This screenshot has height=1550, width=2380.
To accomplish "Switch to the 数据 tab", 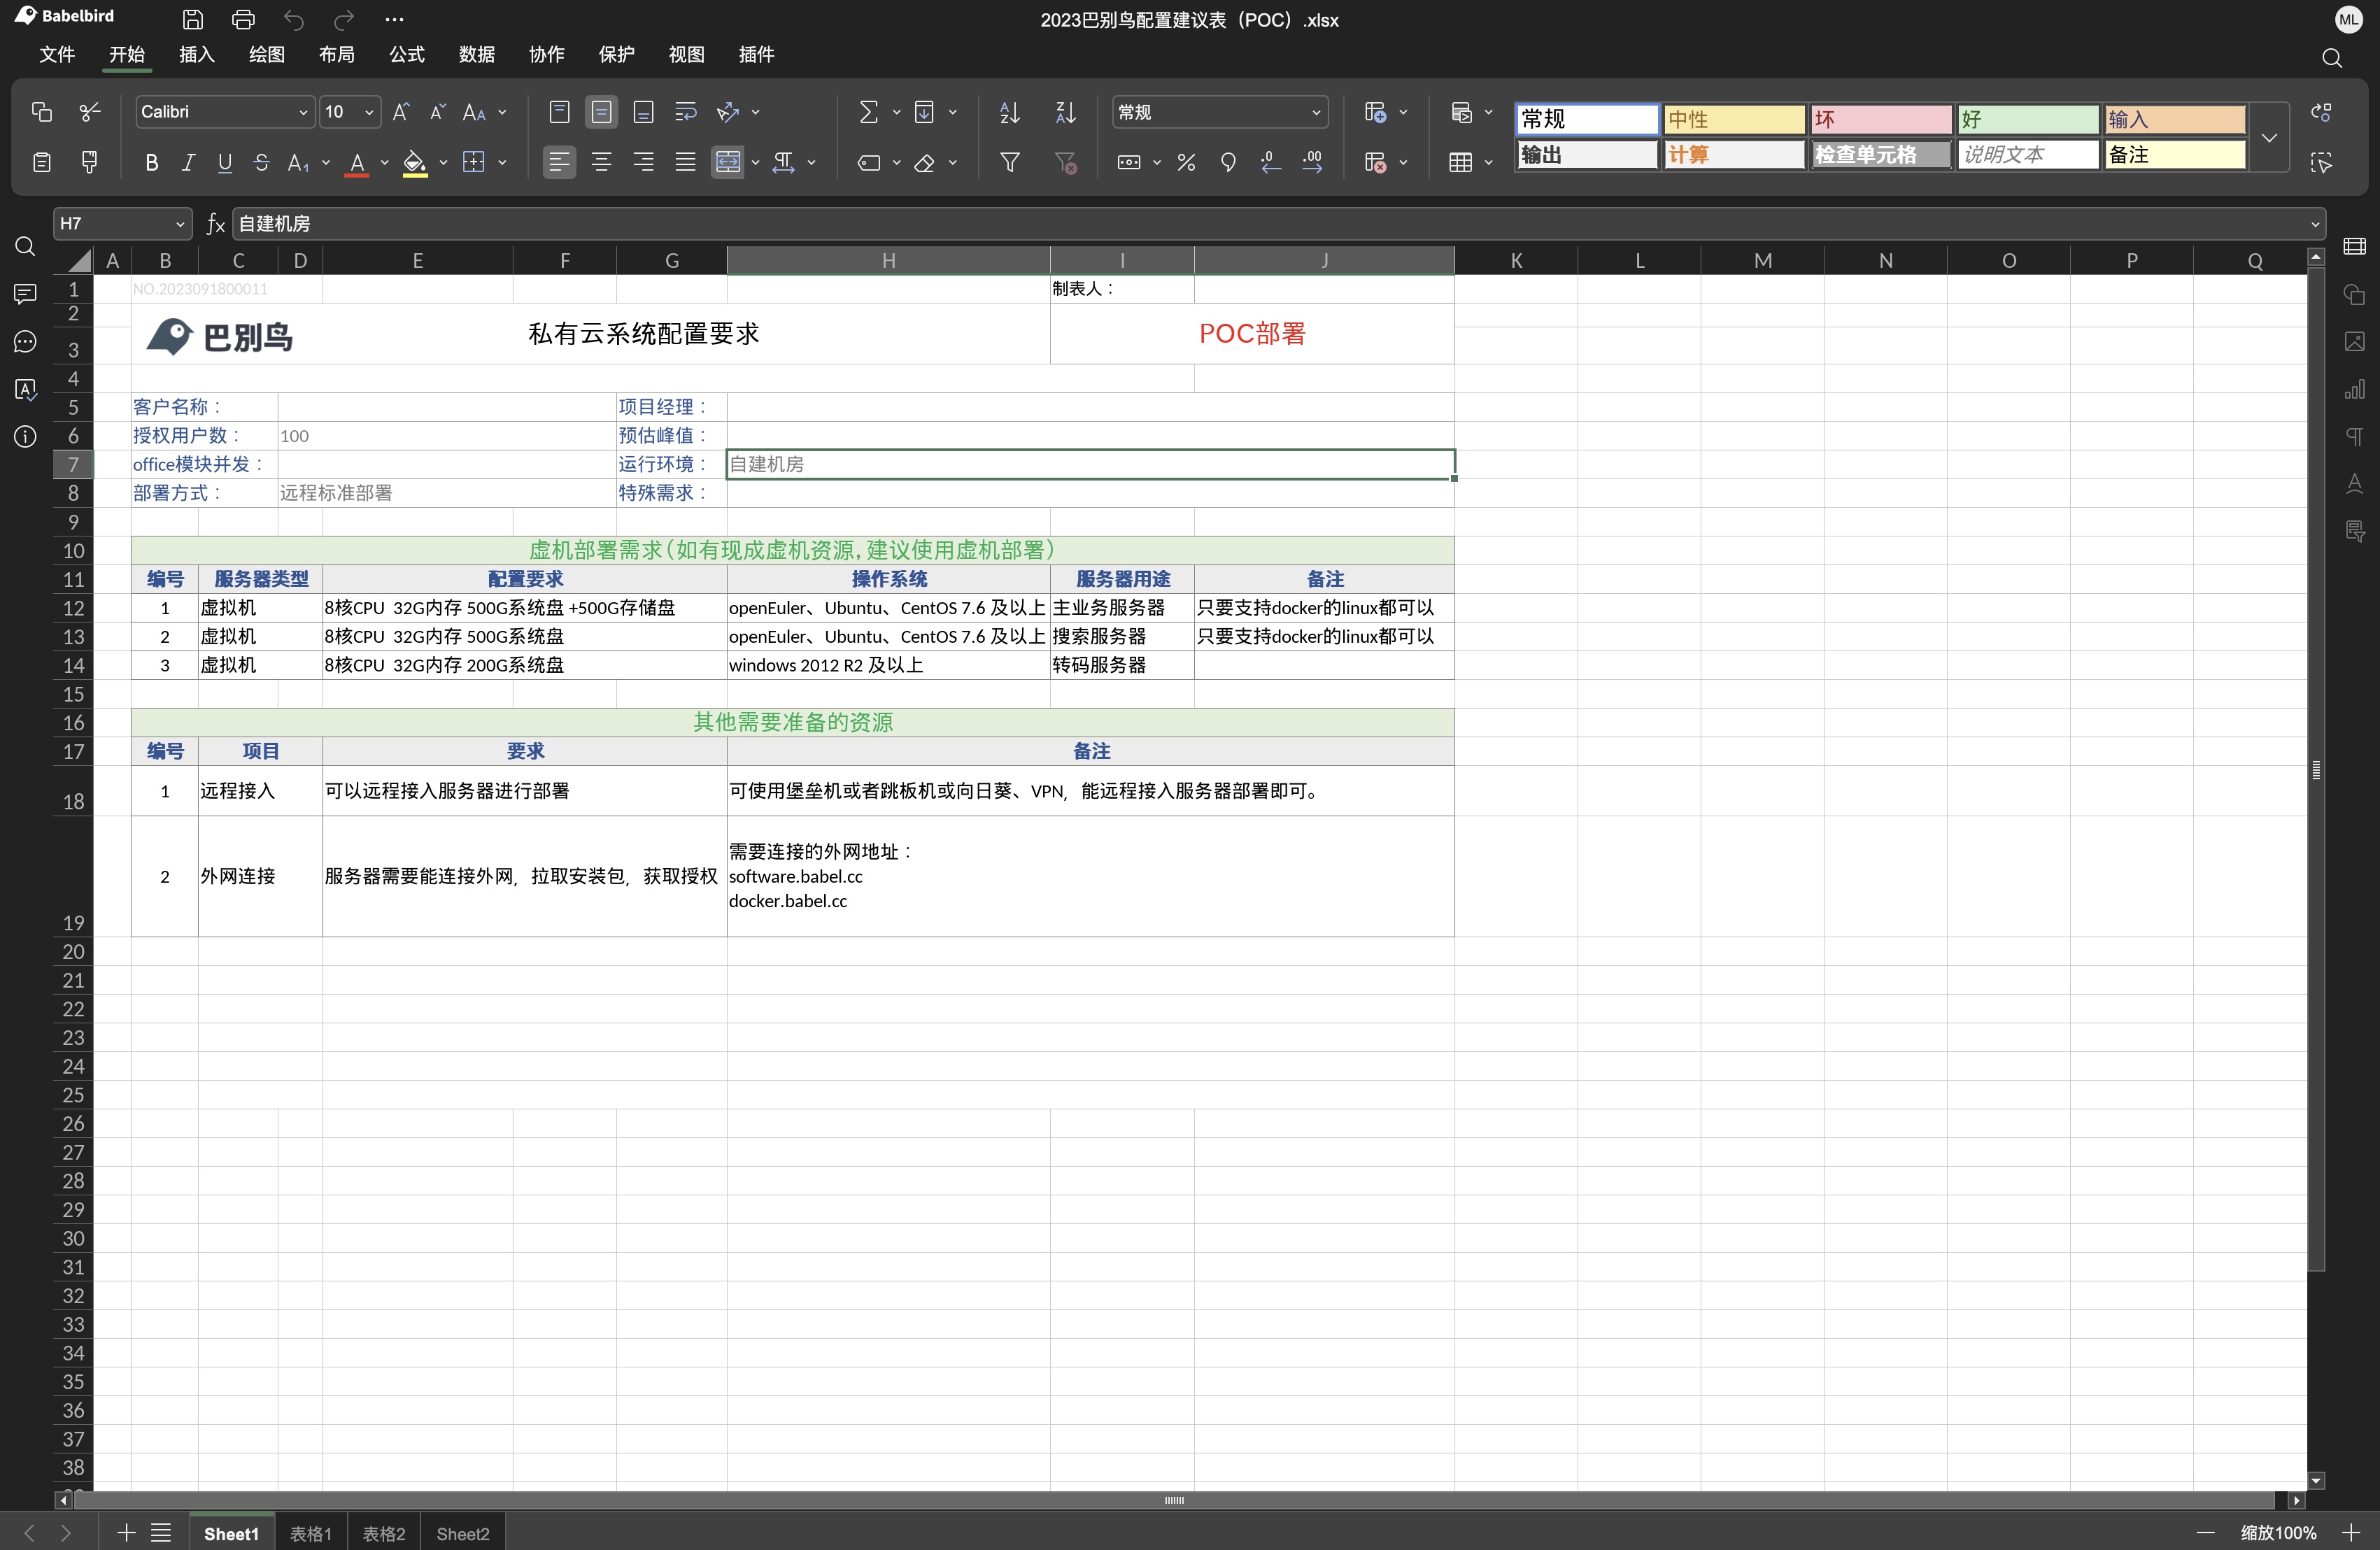I will tap(477, 55).
